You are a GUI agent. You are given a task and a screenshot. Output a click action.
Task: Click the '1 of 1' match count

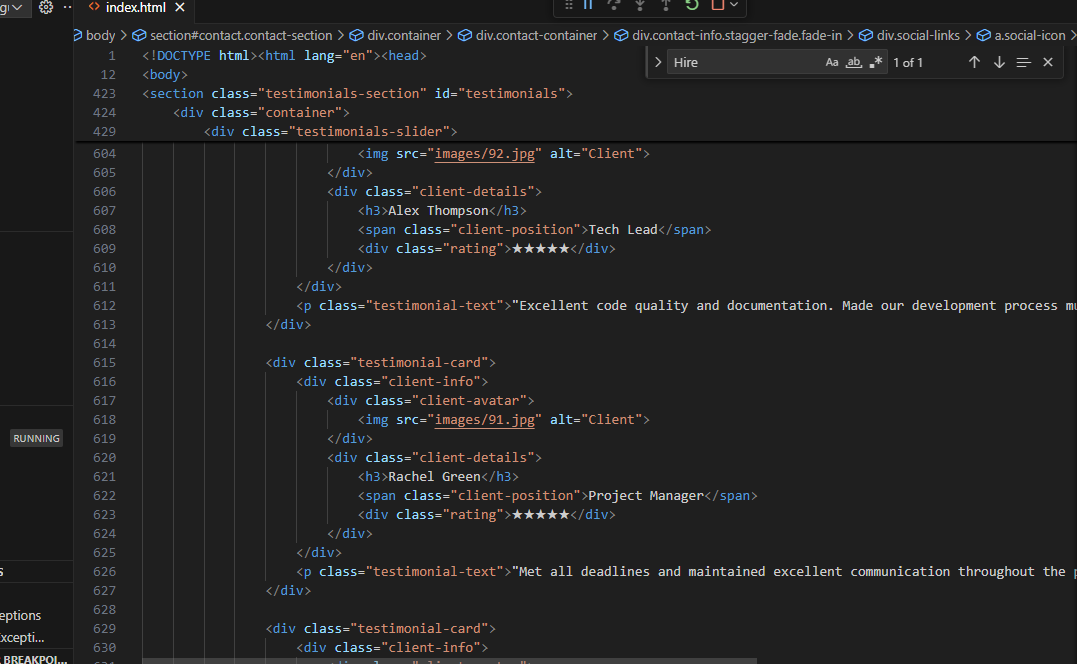pyautogui.click(x=908, y=62)
